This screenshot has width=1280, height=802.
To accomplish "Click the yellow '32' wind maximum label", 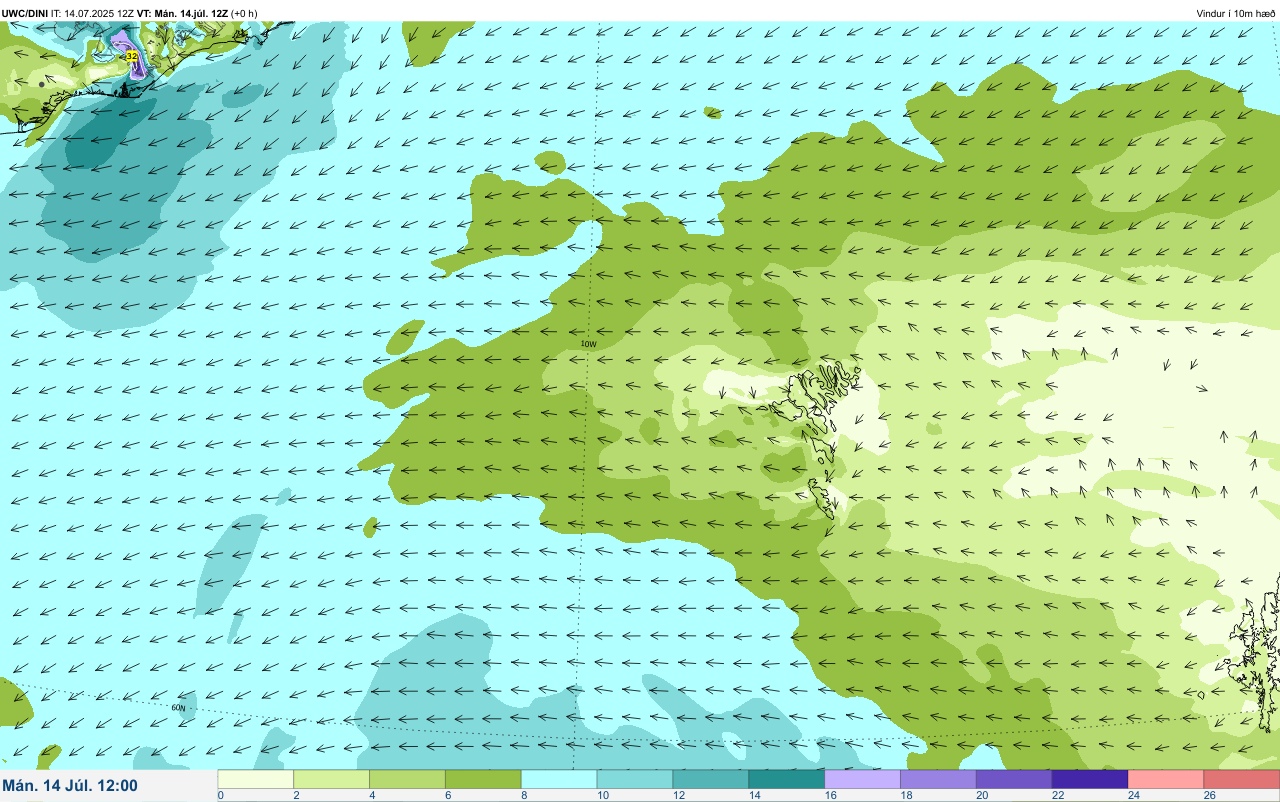I will pos(132,57).
